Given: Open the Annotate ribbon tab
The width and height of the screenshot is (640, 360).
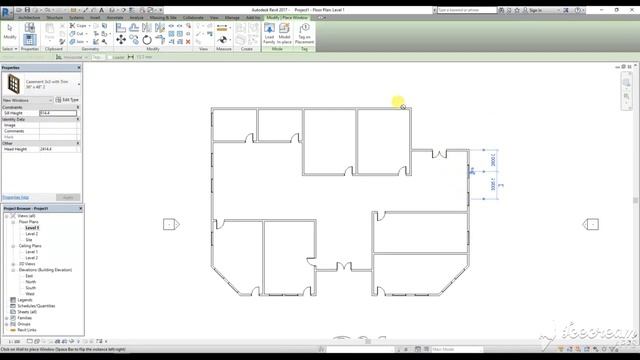Looking at the screenshot, I should [115, 18].
